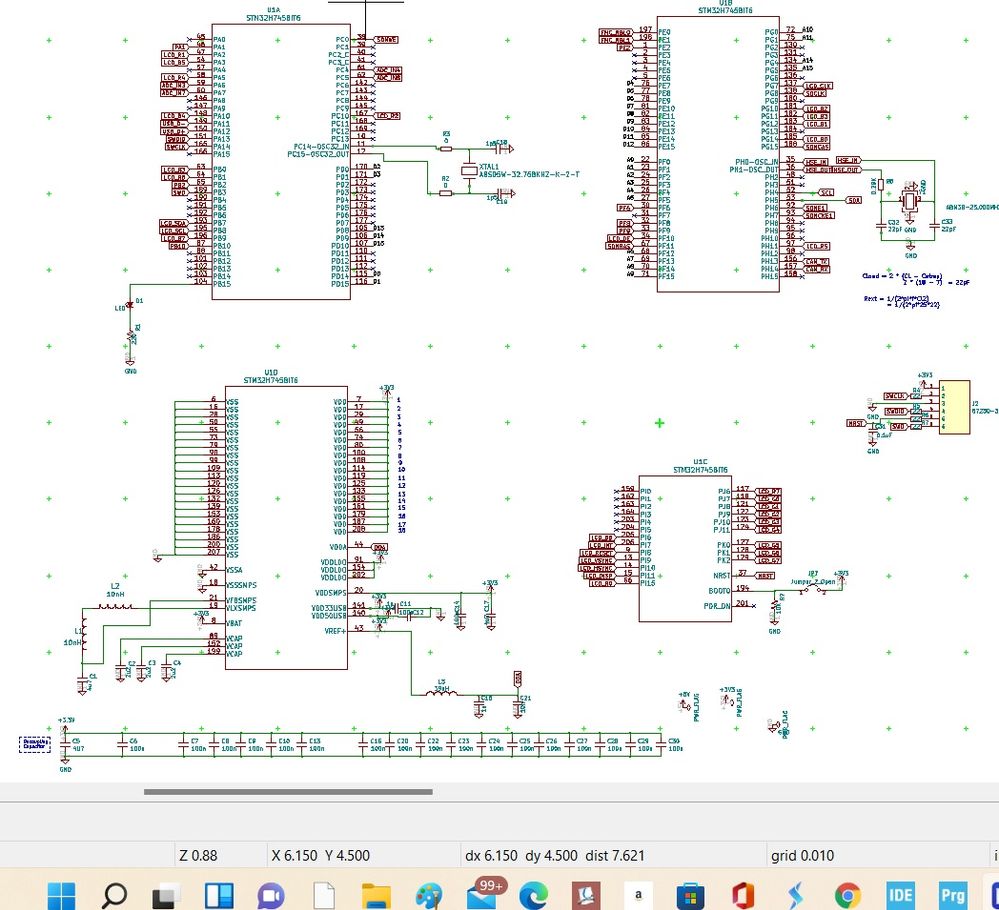Click the Decoupling Capacitor text box

pos(34,744)
